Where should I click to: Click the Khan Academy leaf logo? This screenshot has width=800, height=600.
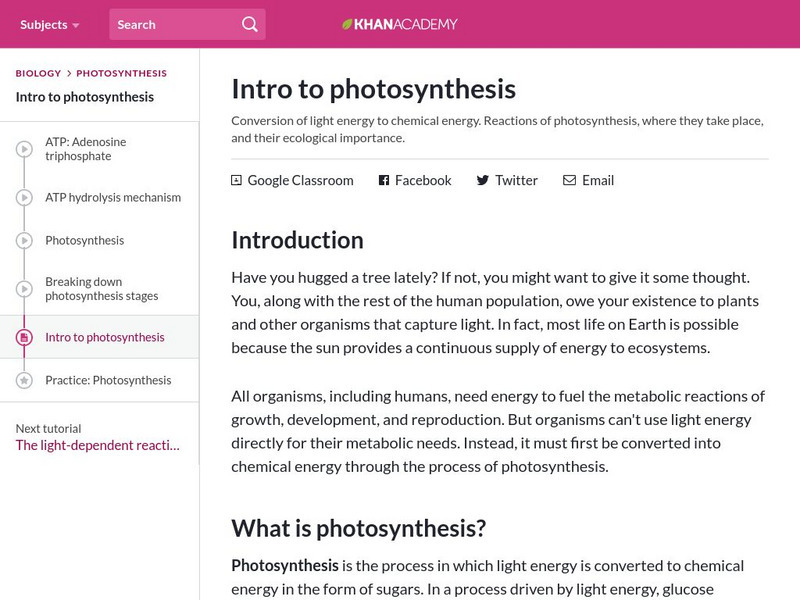tap(347, 24)
